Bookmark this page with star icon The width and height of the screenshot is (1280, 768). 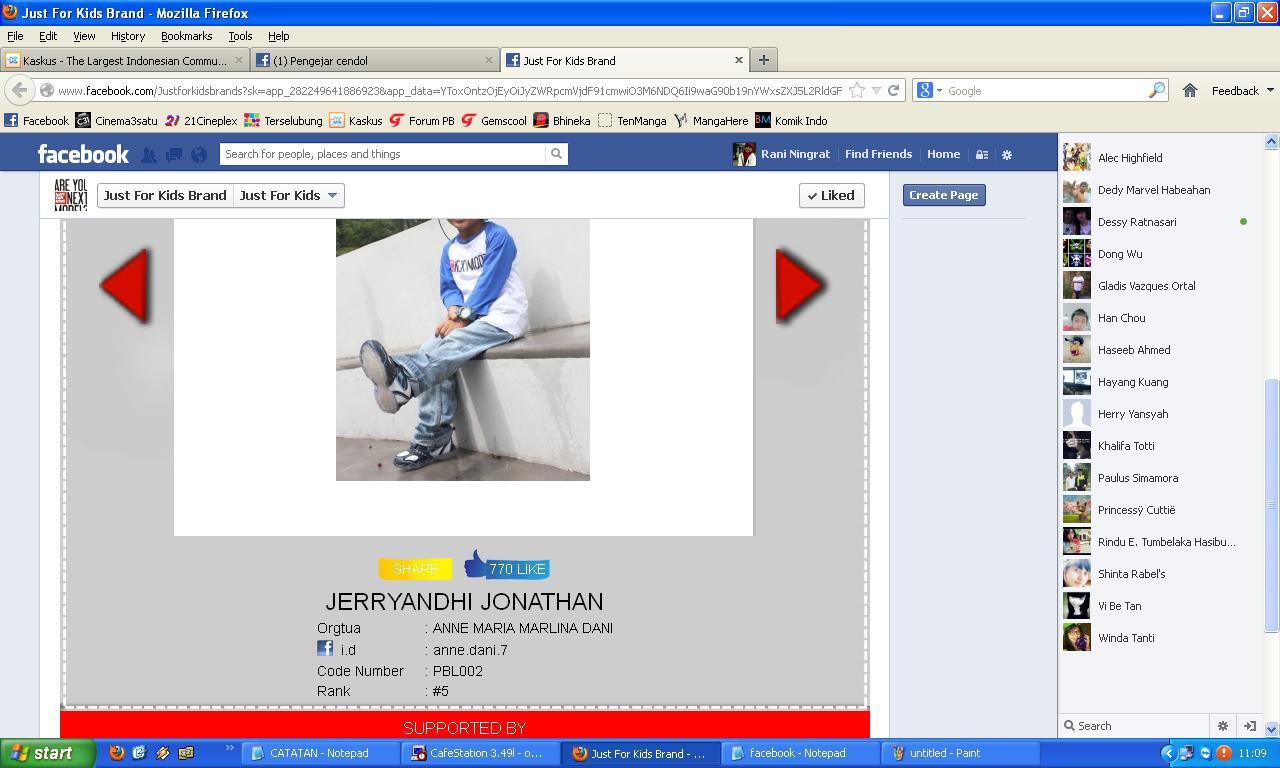pos(857,90)
